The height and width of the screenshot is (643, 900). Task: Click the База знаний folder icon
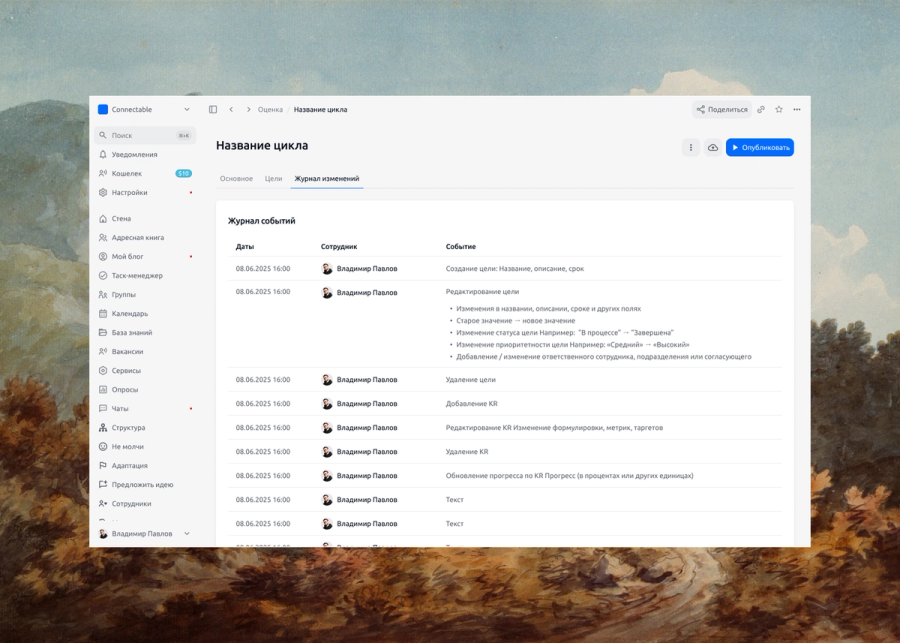point(103,332)
